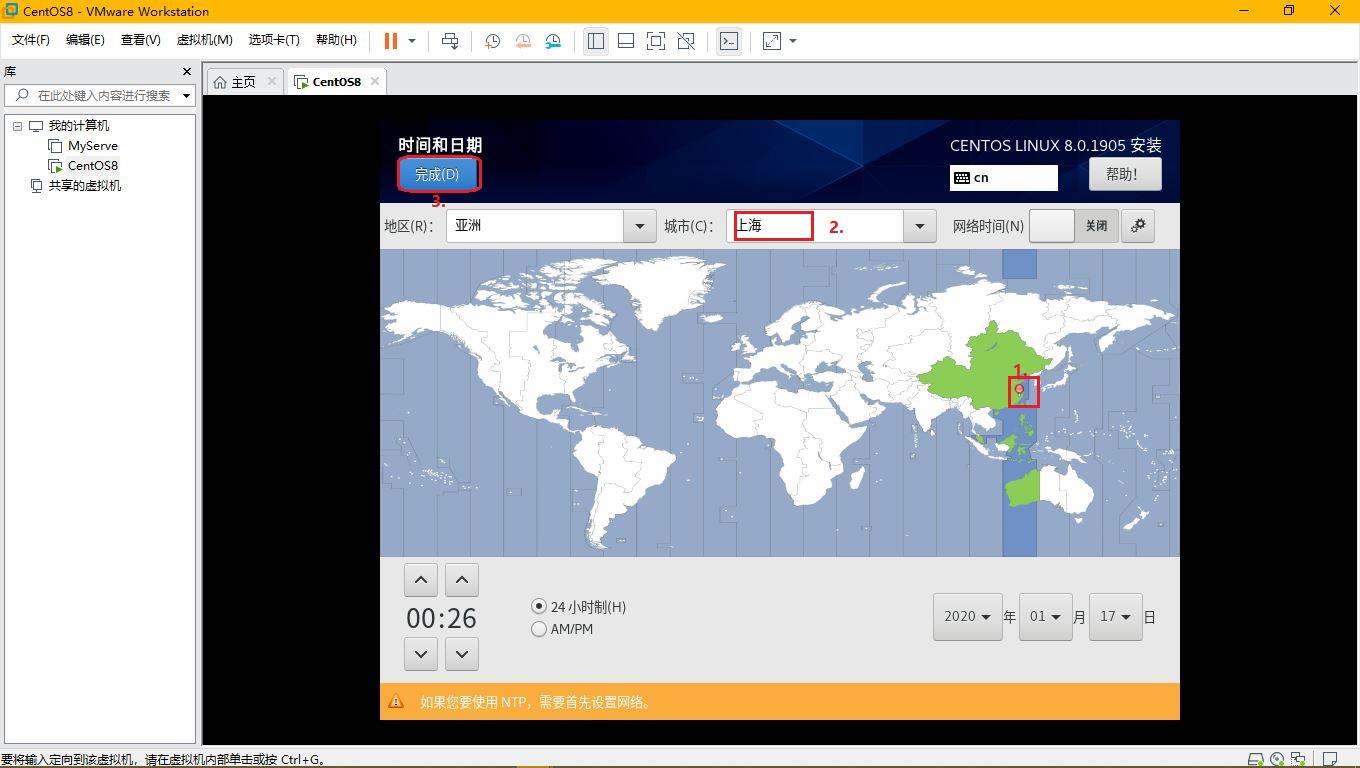
Task: Send Ctrl+Alt+Del to the virtual machine
Action: coord(450,41)
